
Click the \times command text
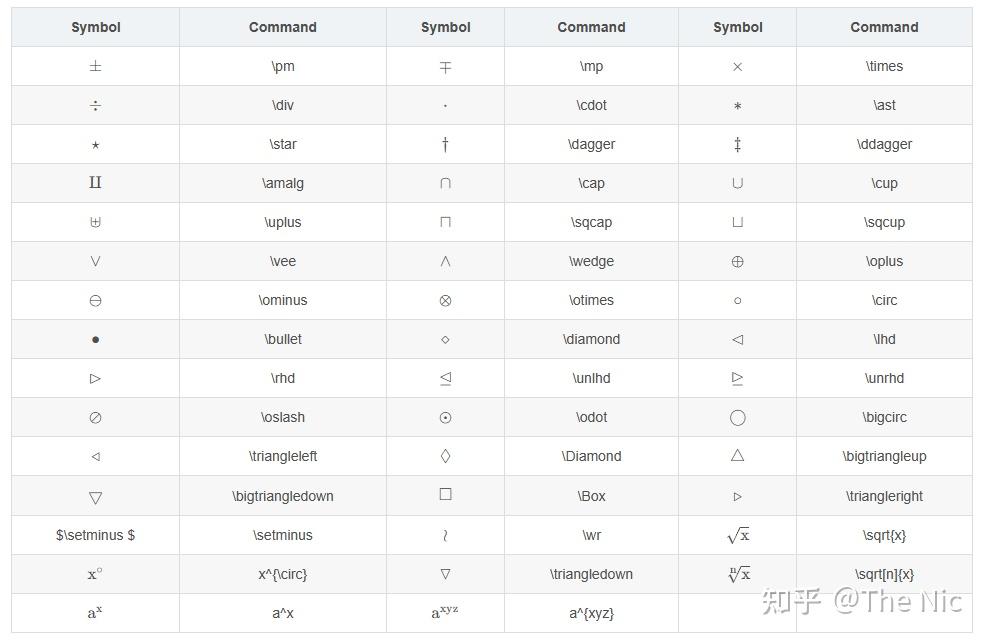pyautogui.click(x=884, y=66)
